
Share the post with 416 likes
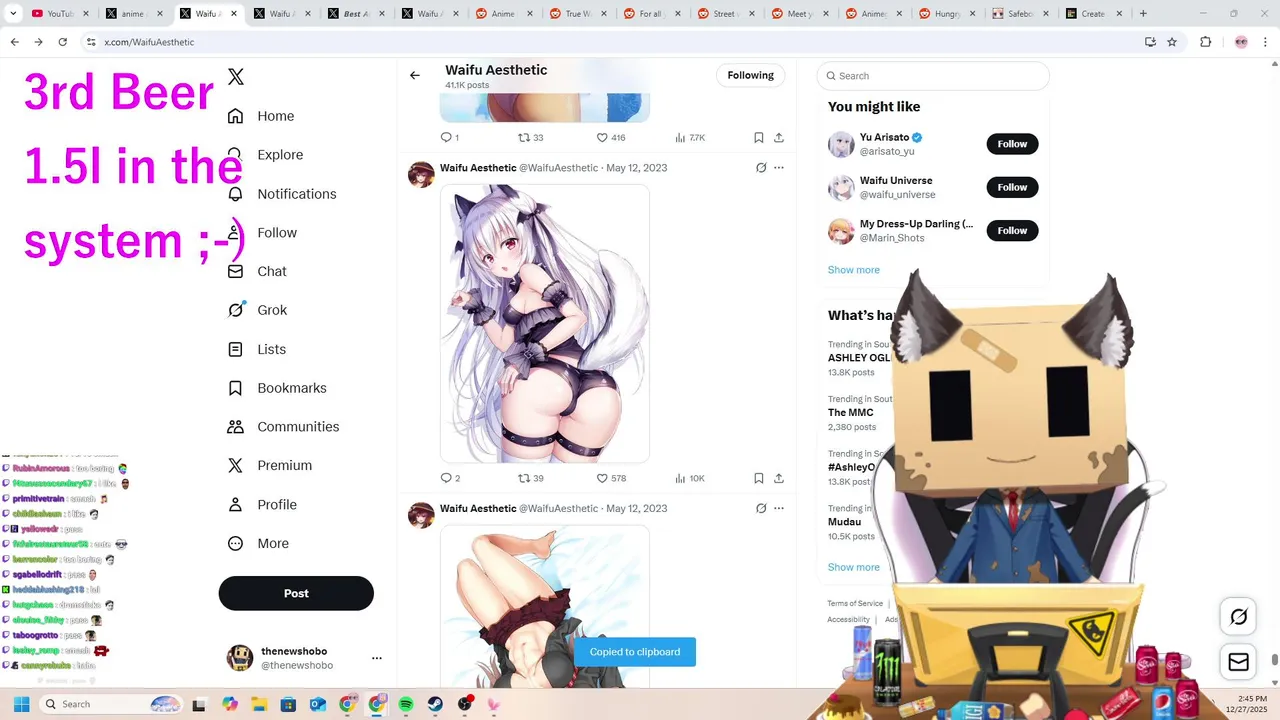pos(779,138)
